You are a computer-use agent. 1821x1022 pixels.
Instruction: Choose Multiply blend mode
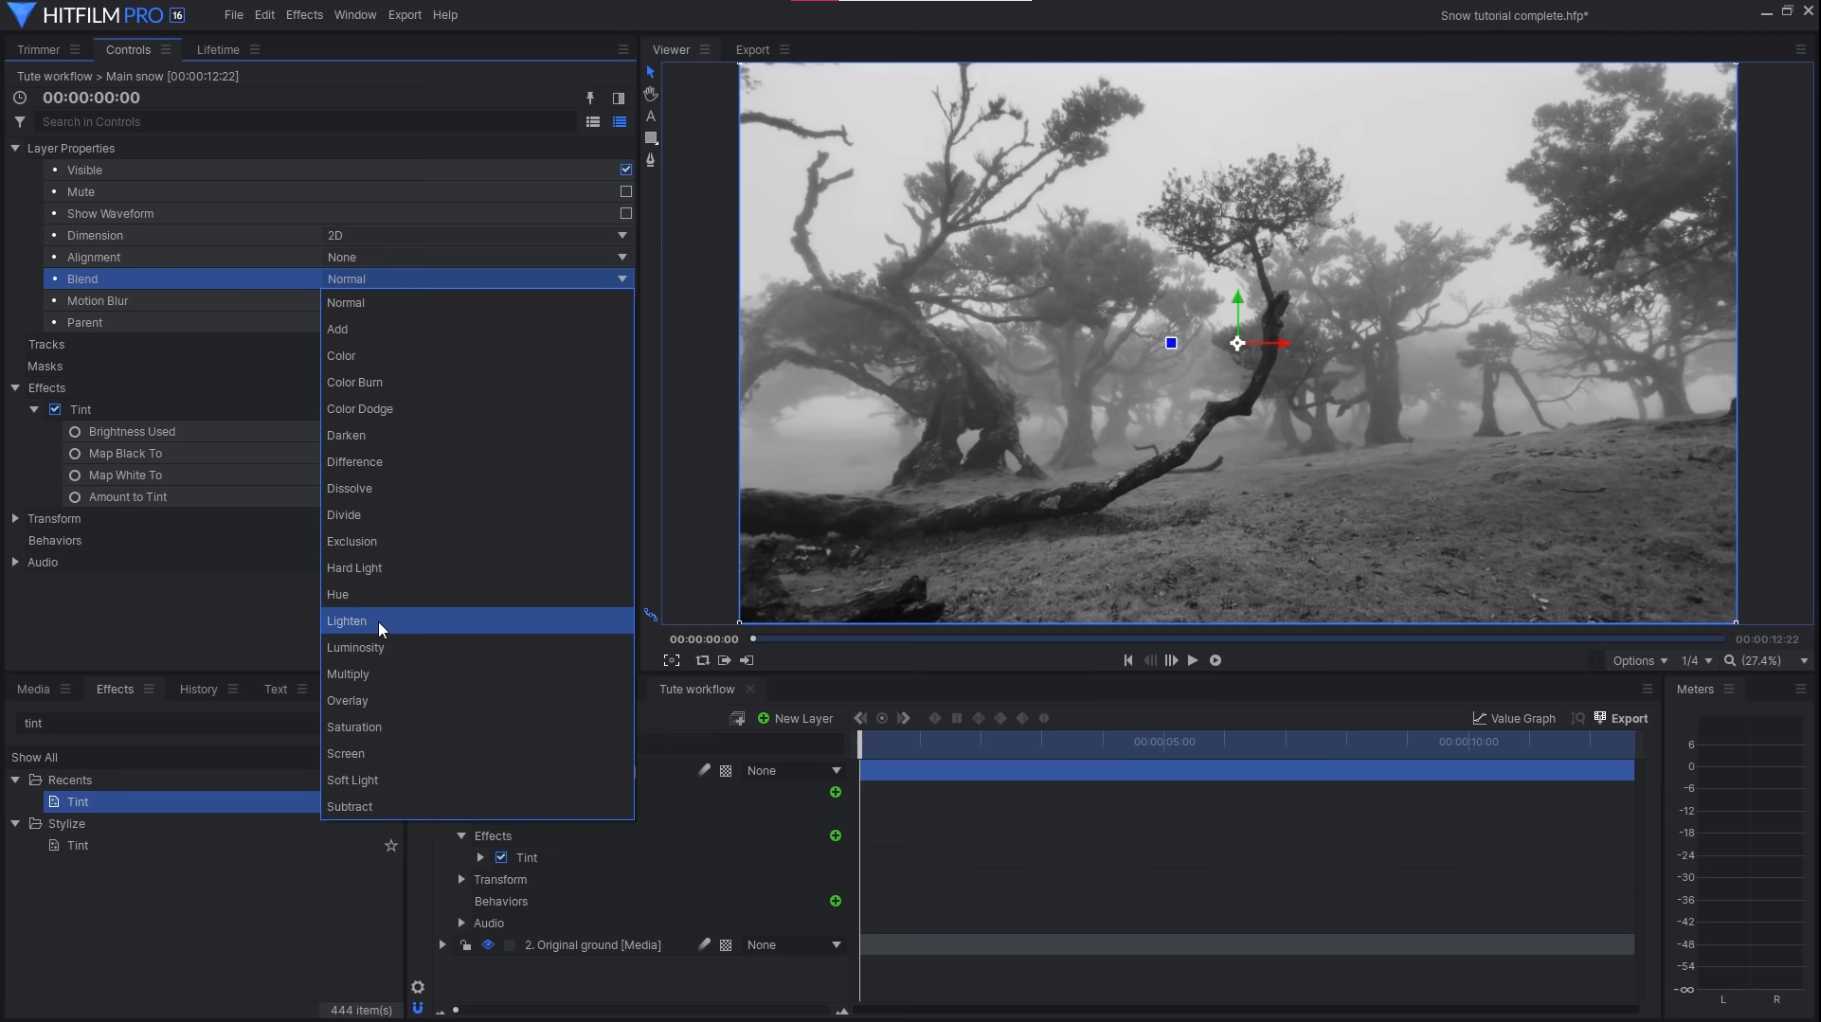tap(477, 674)
